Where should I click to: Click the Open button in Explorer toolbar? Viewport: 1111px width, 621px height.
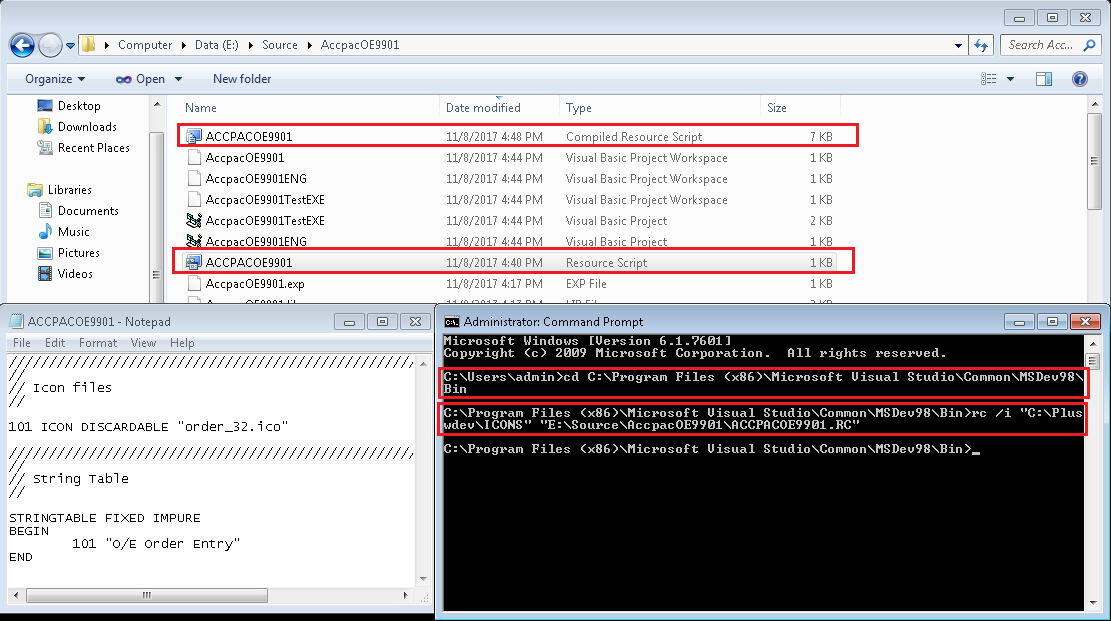pyautogui.click(x=141, y=79)
